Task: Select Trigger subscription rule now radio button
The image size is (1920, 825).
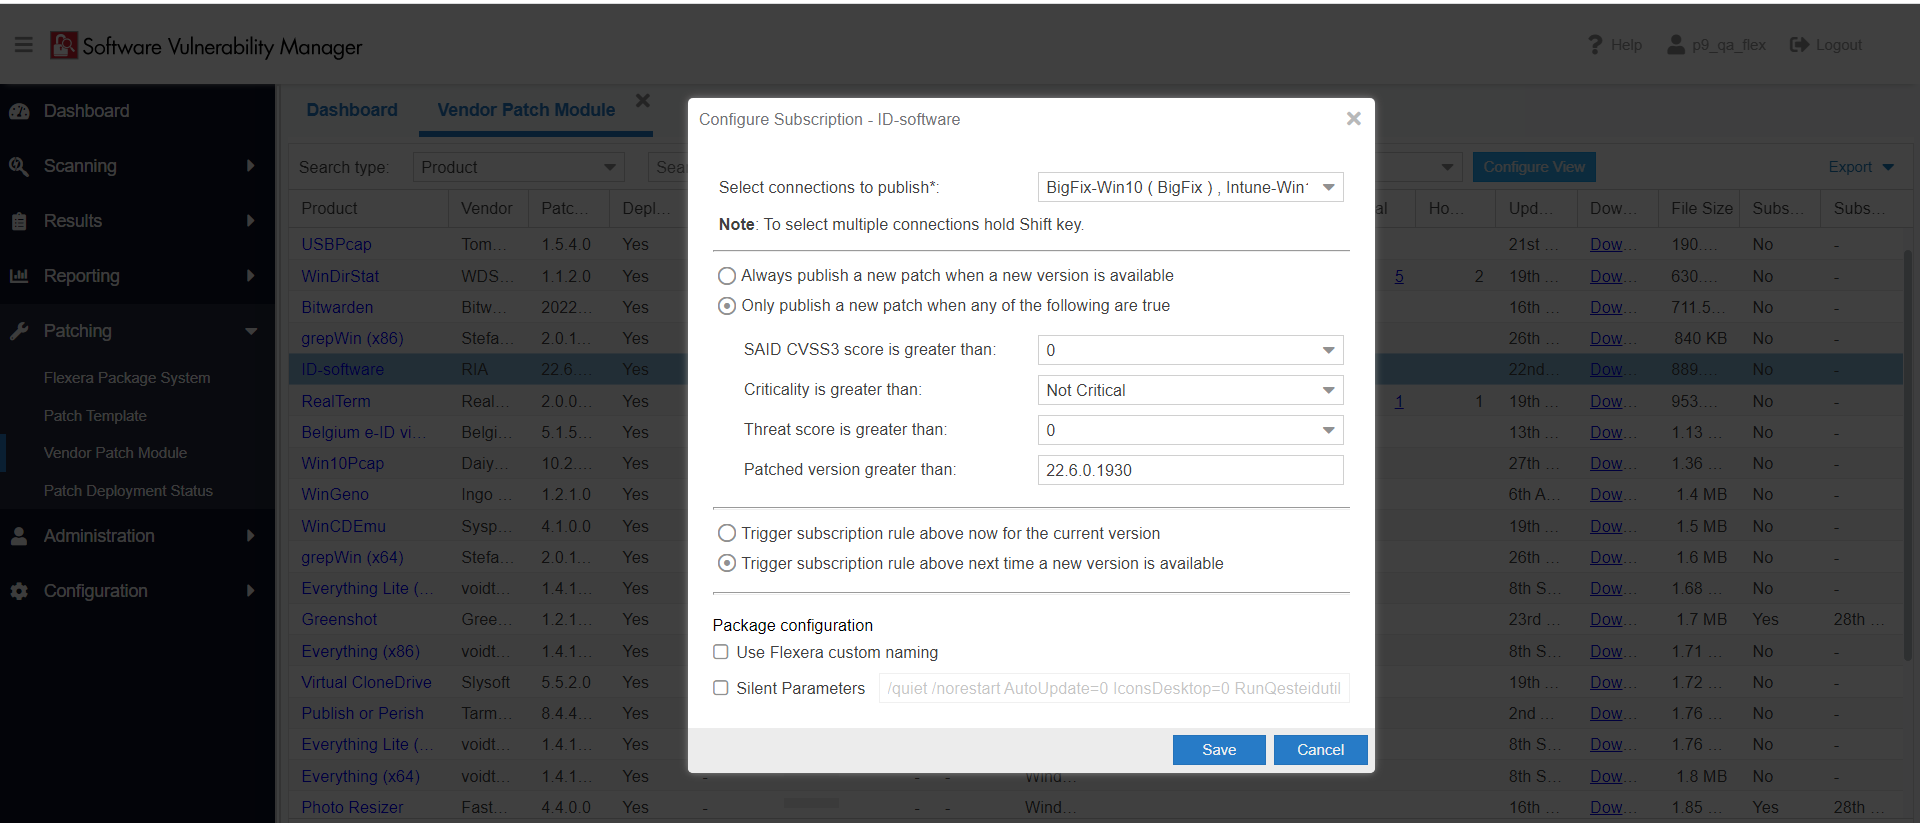Action: point(727,534)
